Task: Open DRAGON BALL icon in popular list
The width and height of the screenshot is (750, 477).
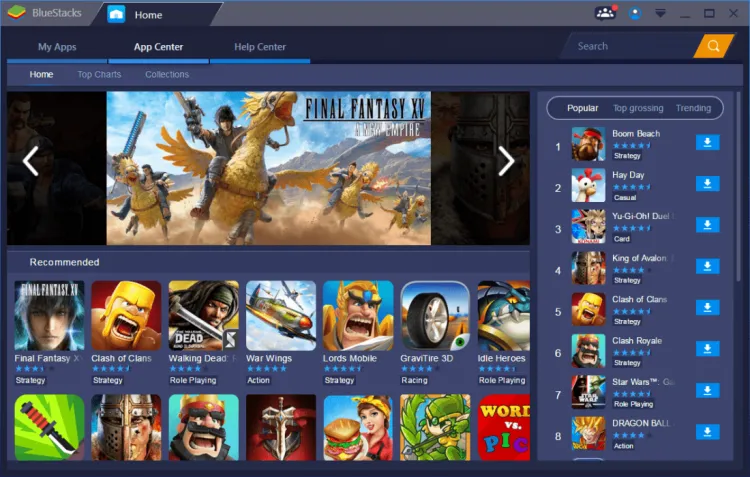Action: tap(588, 433)
